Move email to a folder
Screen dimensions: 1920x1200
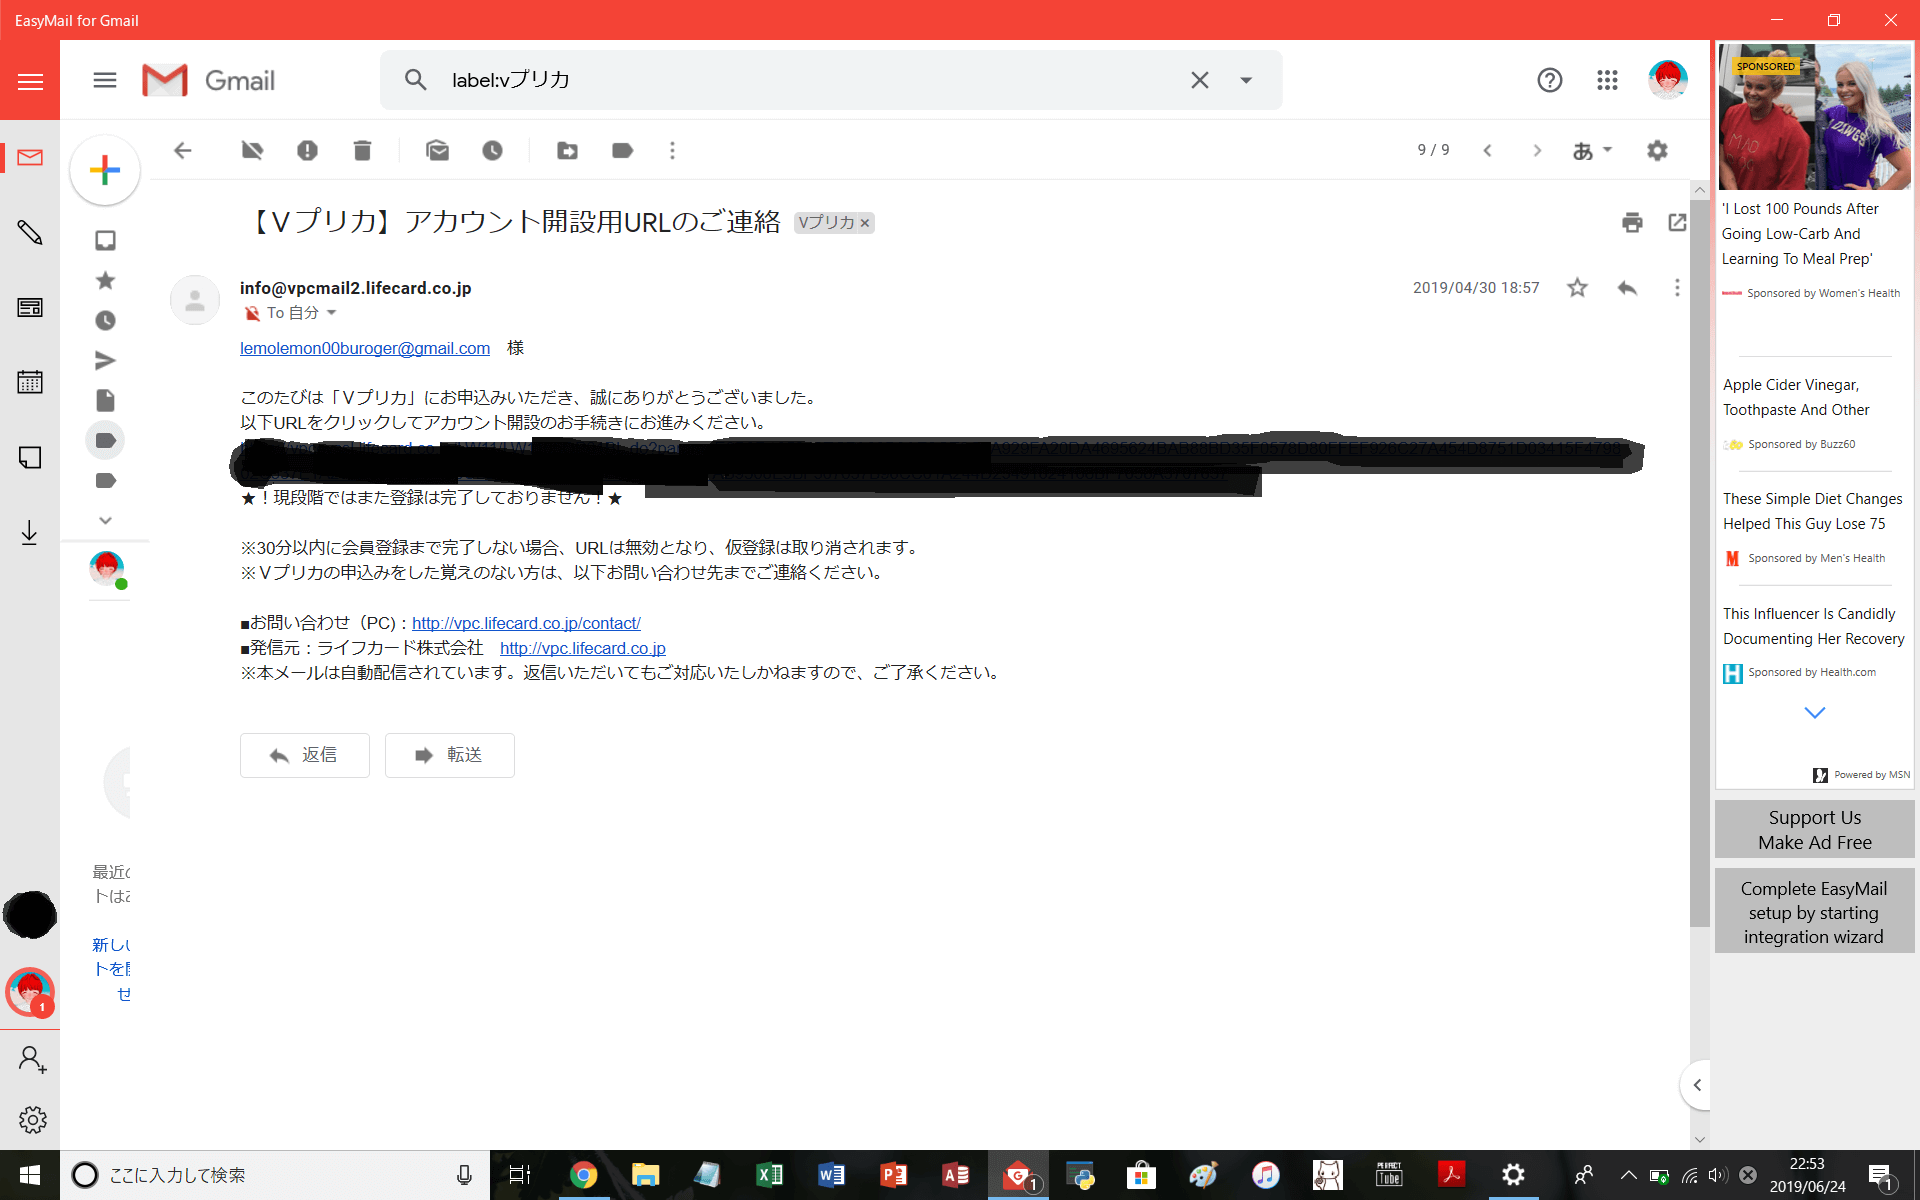(x=567, y=150)
